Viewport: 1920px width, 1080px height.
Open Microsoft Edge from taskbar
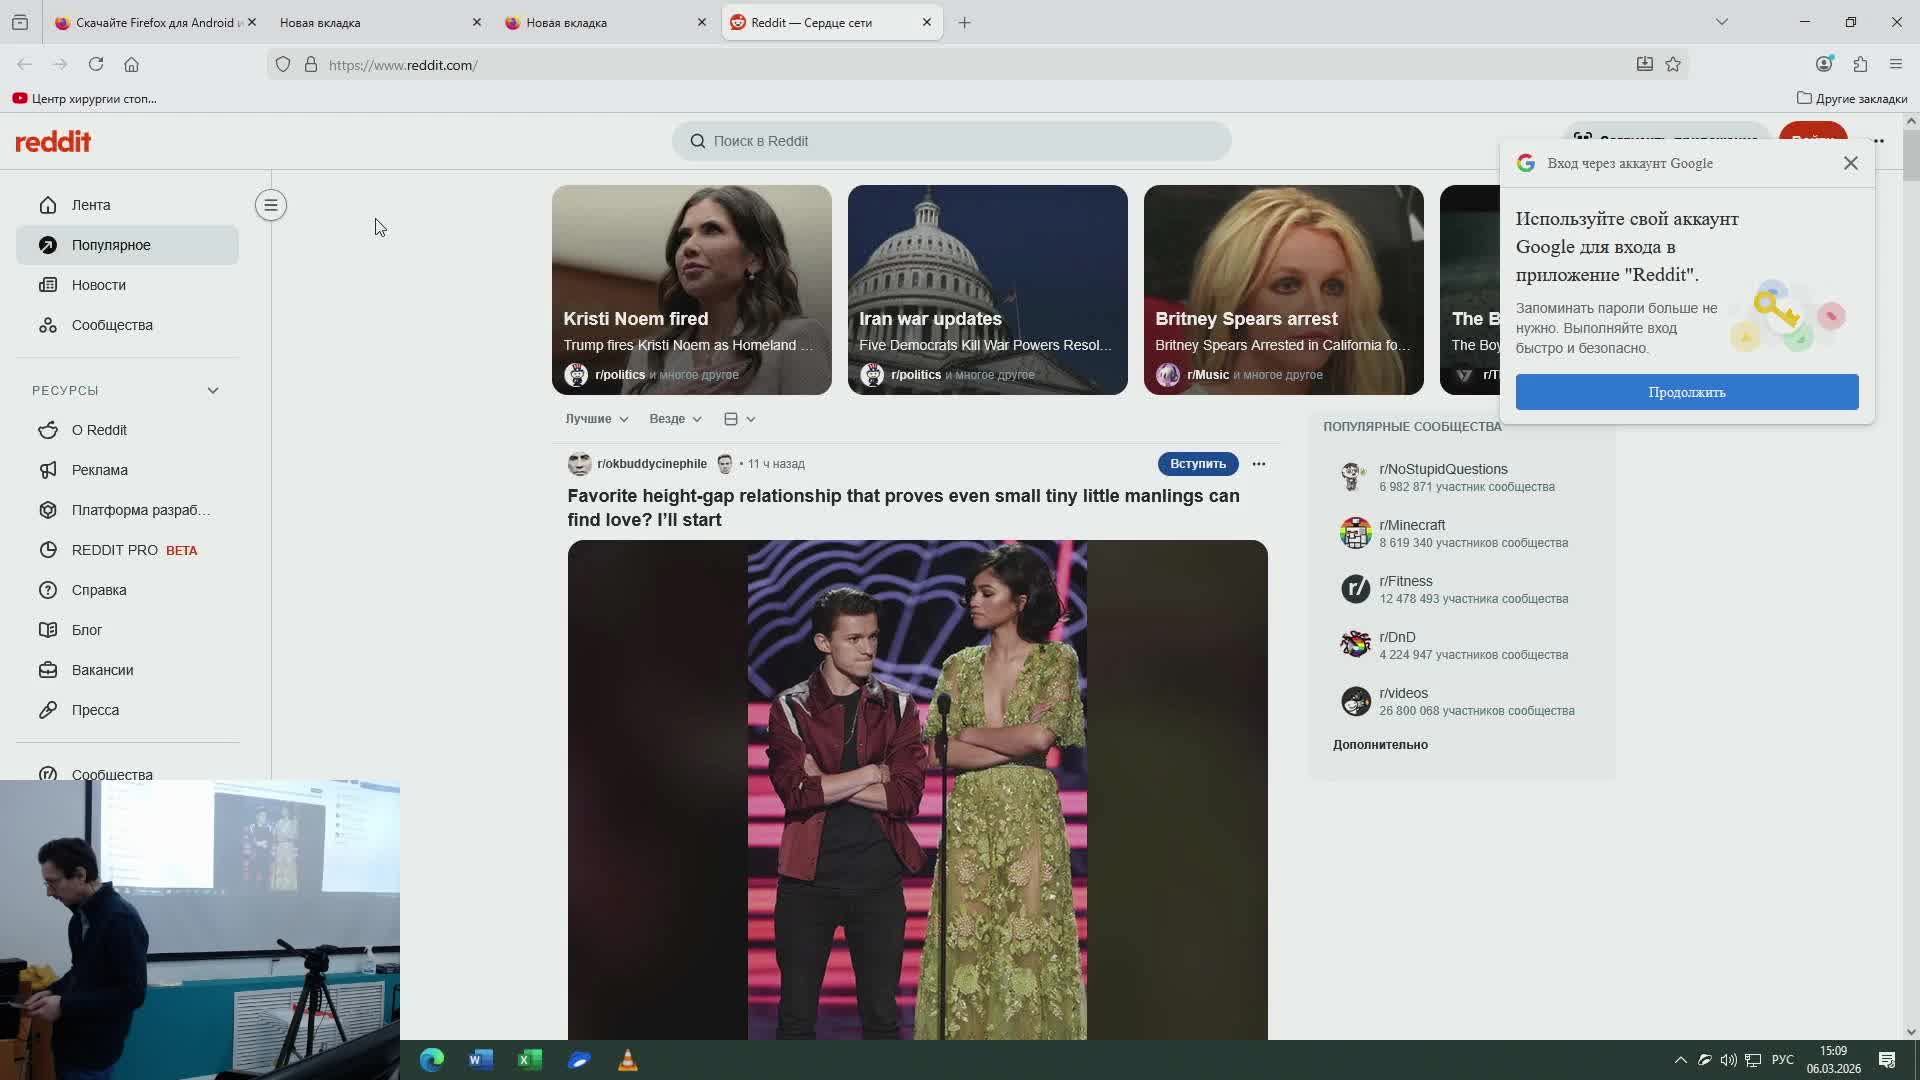pos(431,1060)
